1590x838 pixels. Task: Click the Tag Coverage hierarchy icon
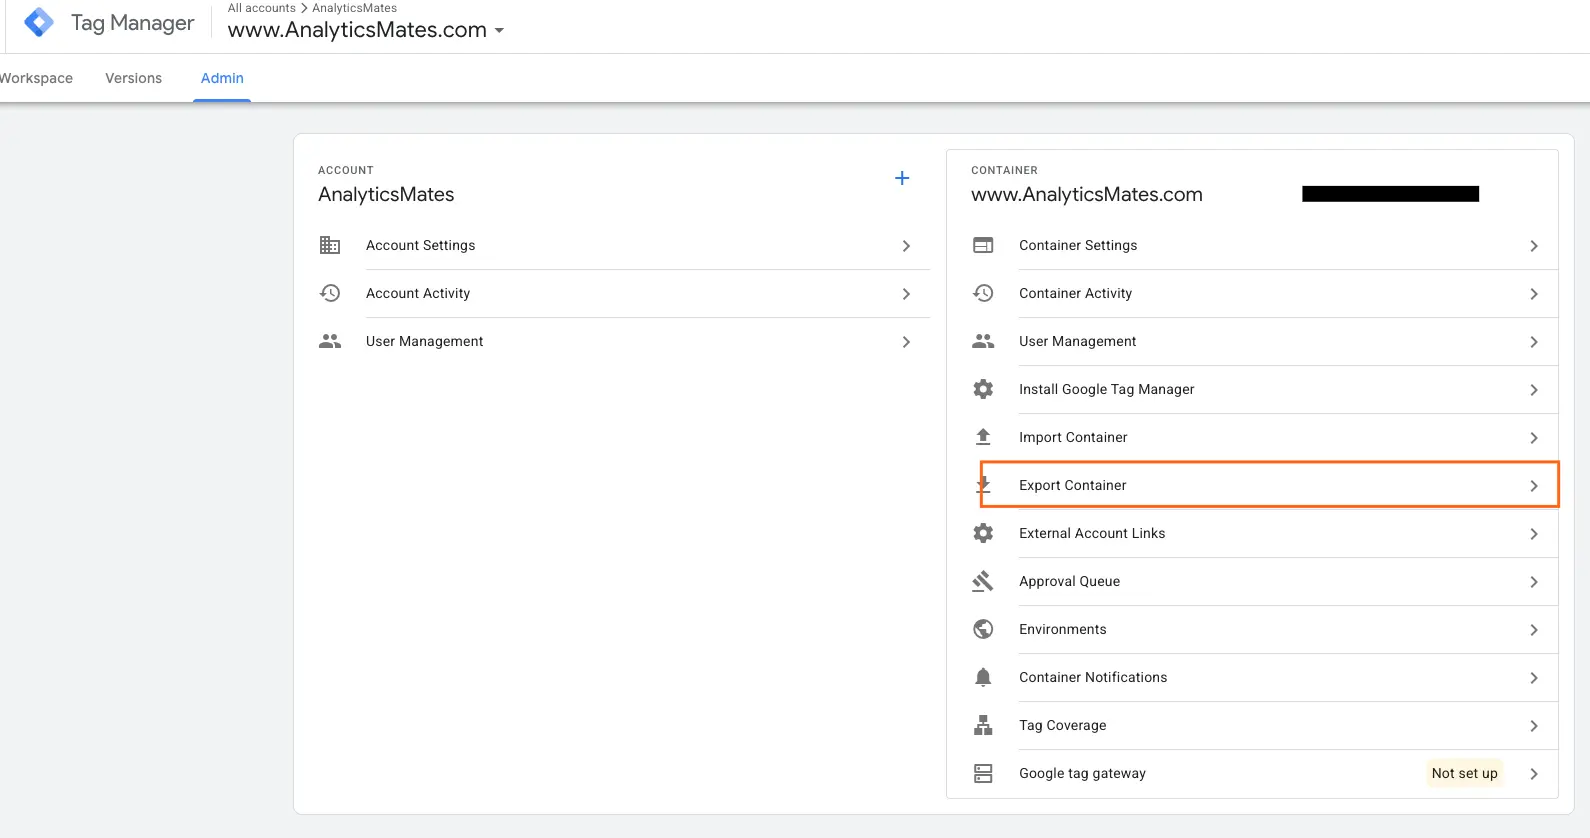(x=983, y=725)
